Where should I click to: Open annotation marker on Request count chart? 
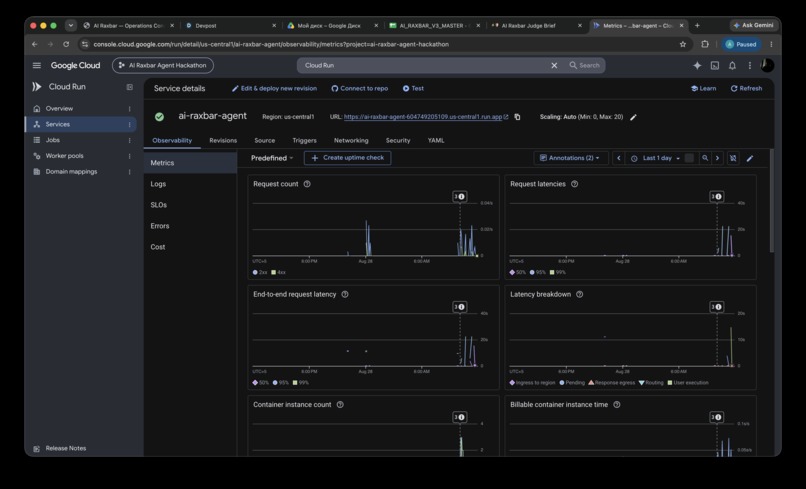point(460,196)
